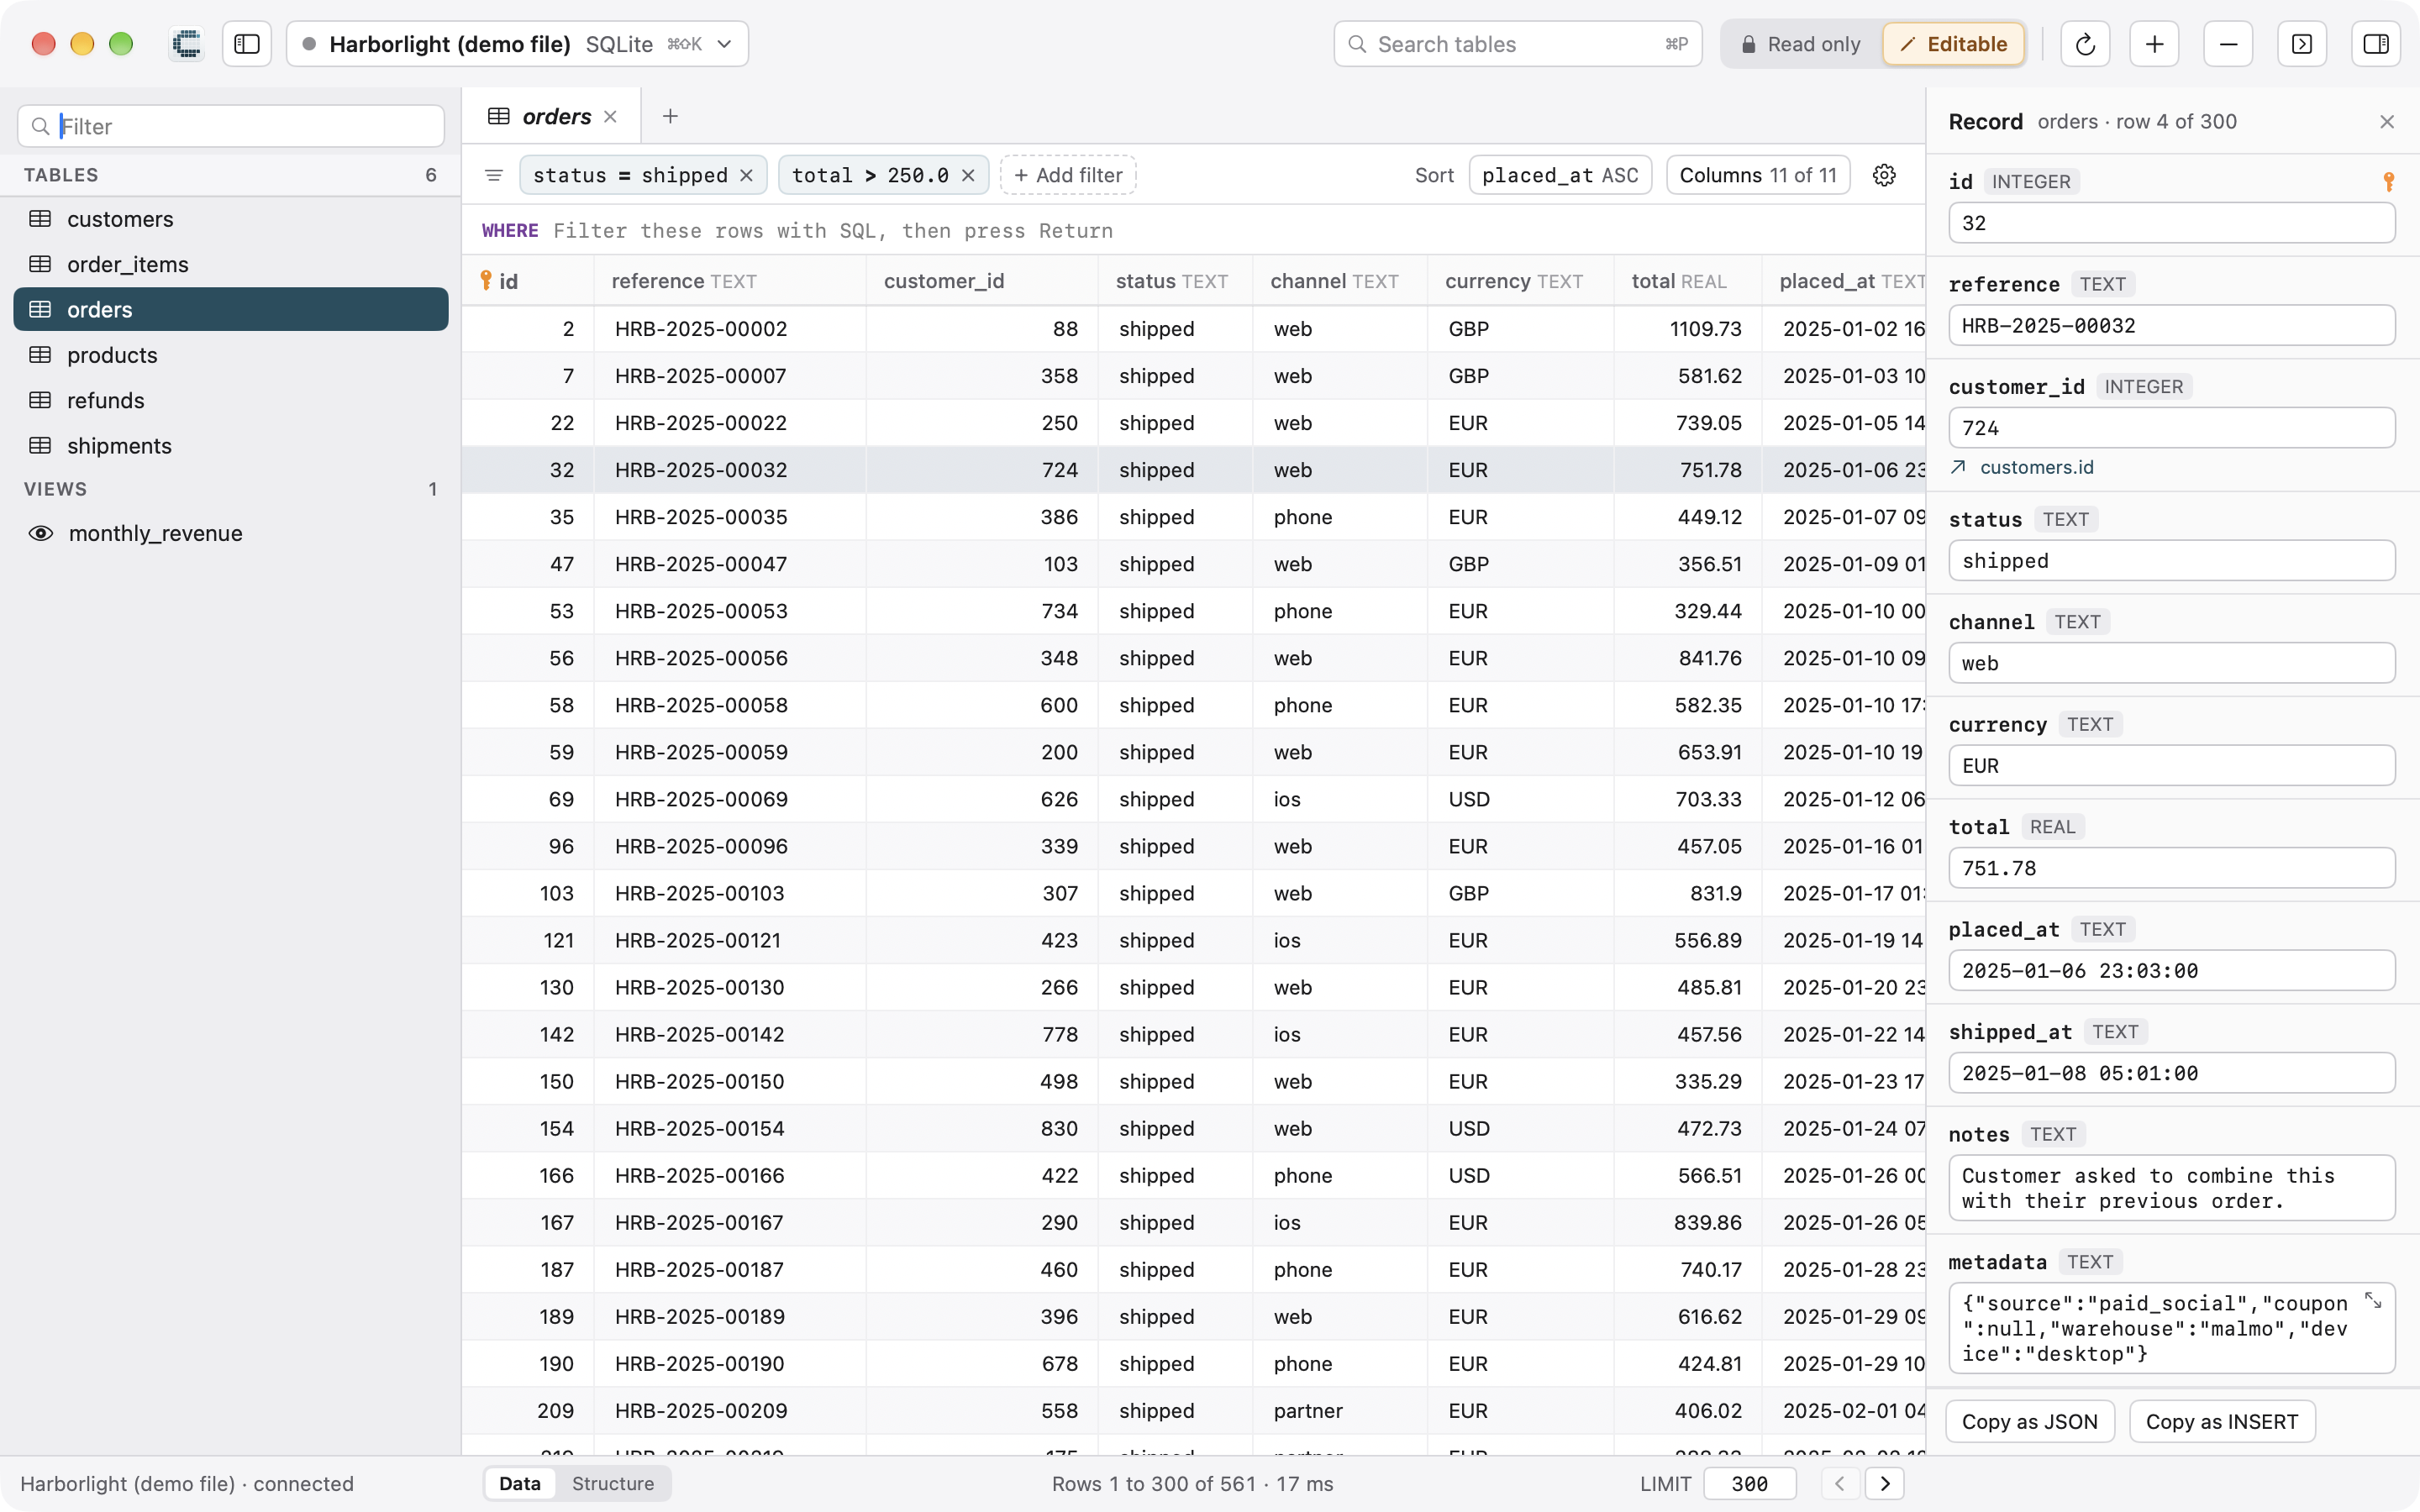Switch to the Structure tab
The height and width of the screenshot is (1512, 2420).
click(613, 1483)
